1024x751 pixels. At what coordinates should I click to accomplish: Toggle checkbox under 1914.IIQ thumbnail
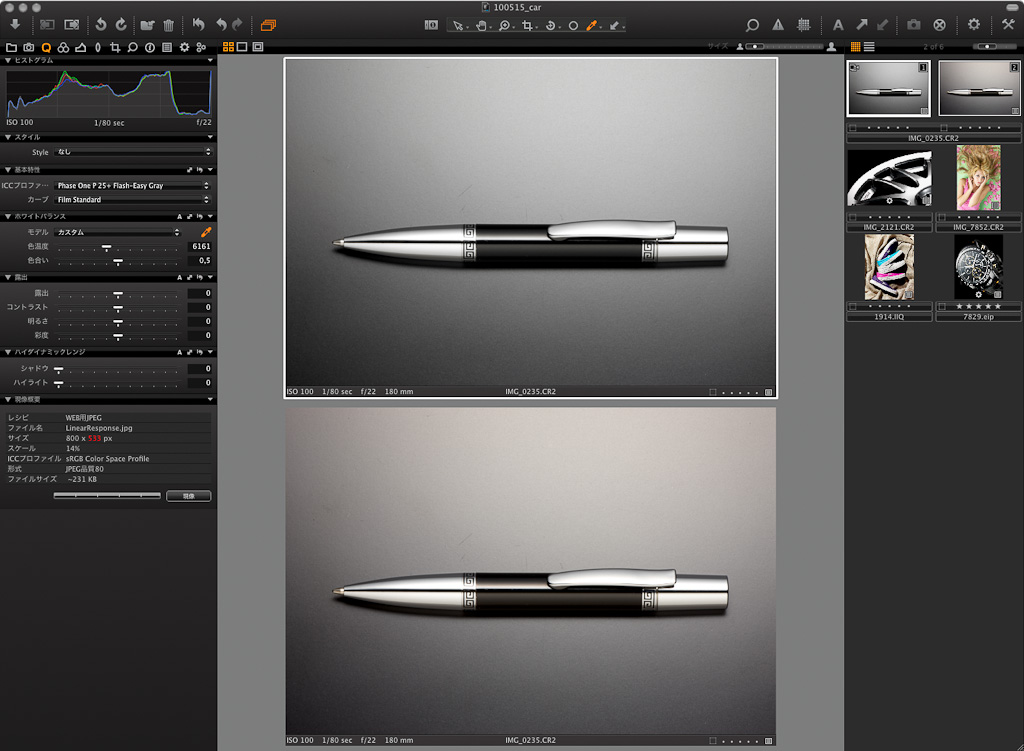click(x=851, y=307)
